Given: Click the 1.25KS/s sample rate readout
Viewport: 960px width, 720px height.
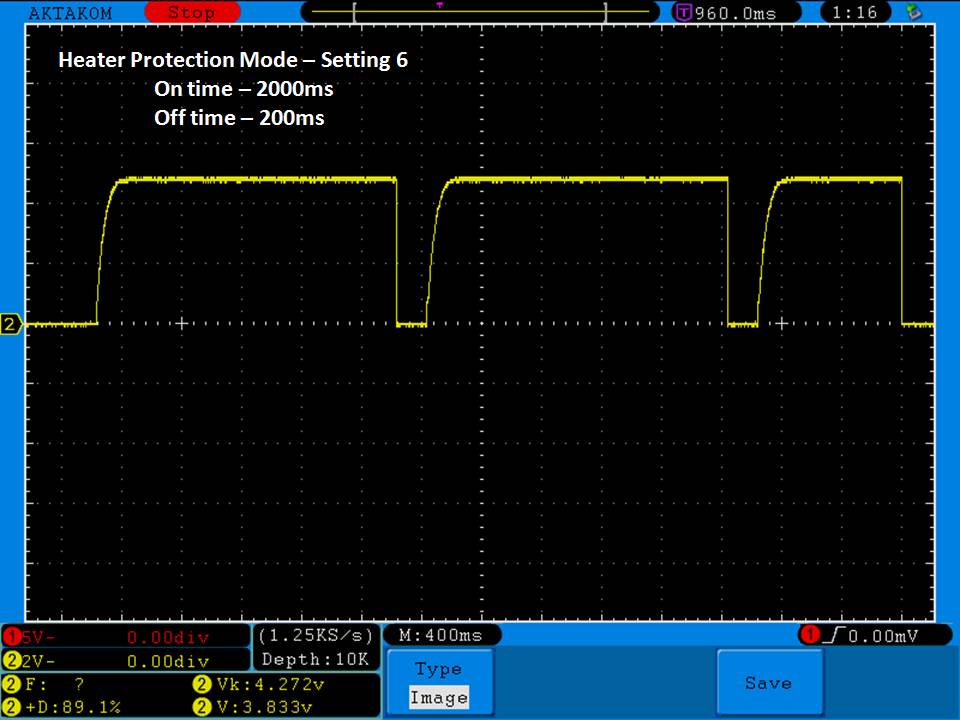Looking at the screenshot, I should (316, 635).
